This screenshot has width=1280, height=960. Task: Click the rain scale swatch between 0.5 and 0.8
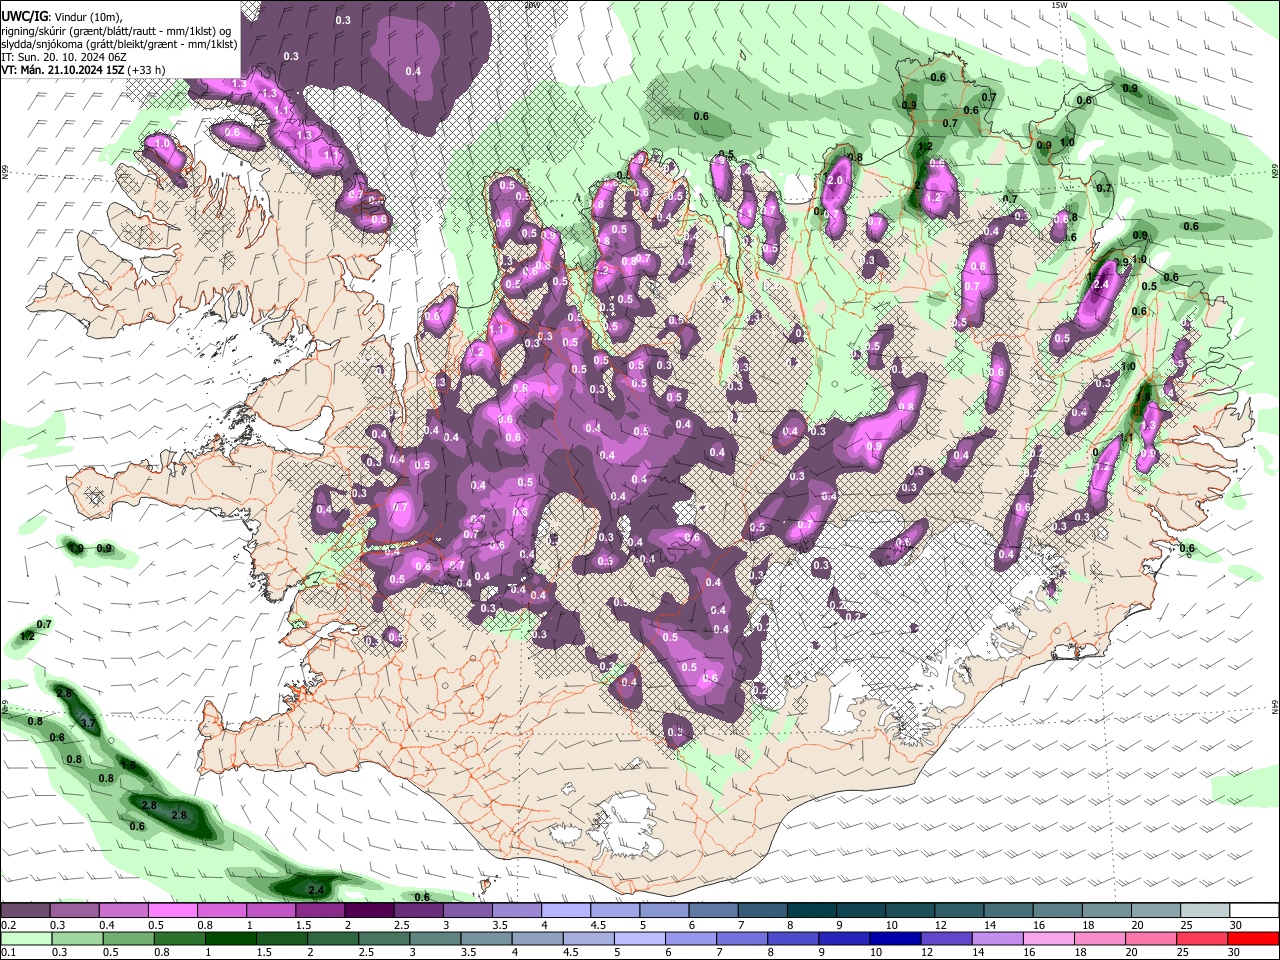coord(127,938)
